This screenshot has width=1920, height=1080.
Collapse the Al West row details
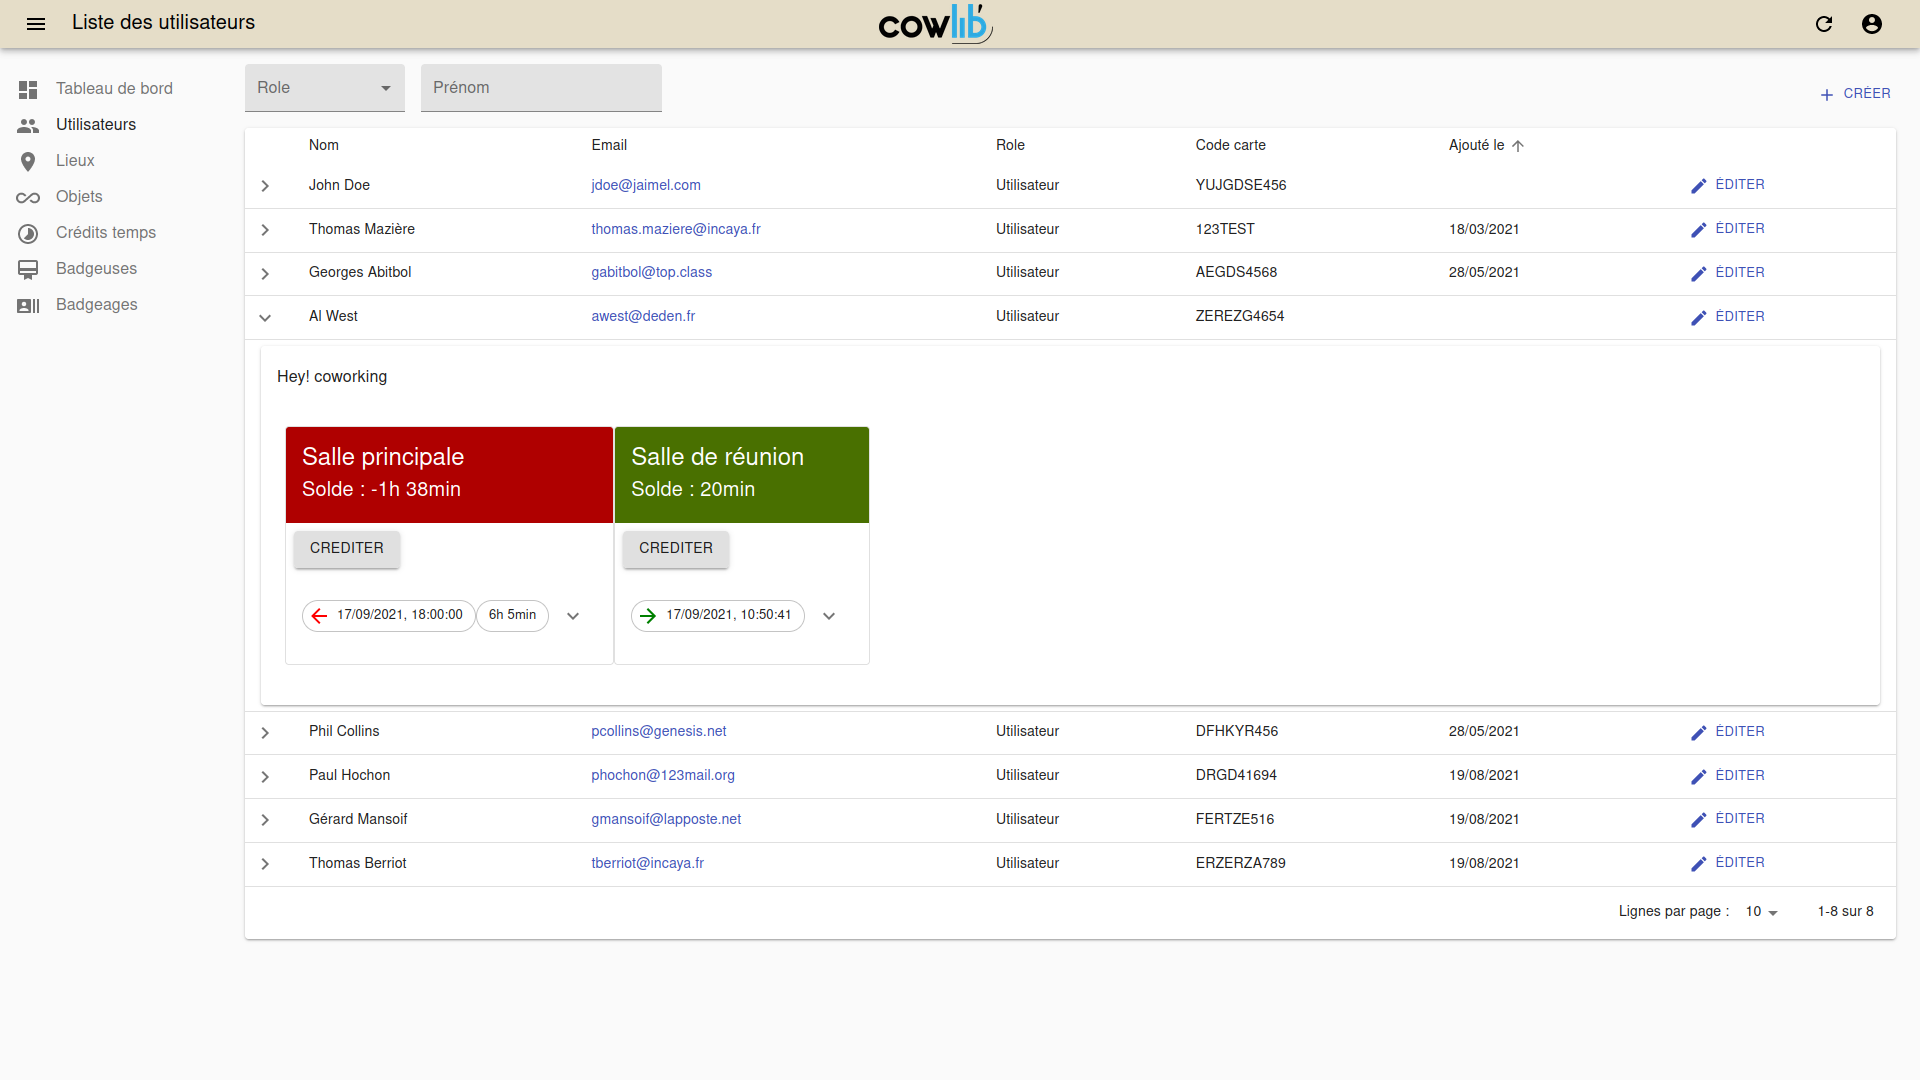tap(265, 317)
